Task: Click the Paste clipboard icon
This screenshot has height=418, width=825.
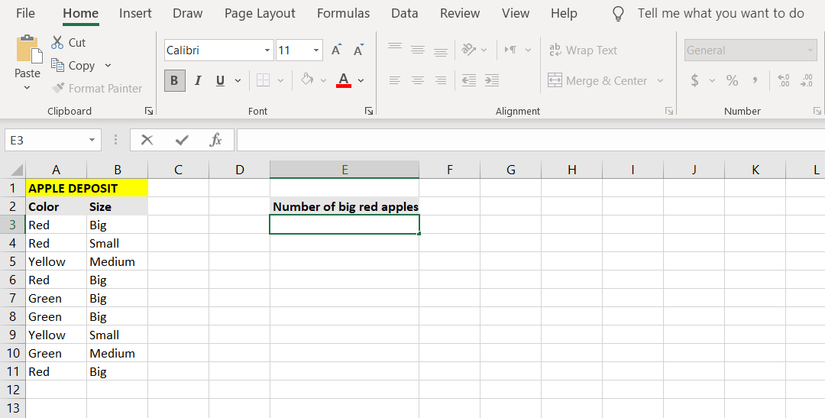Action: tap(29, 49)
